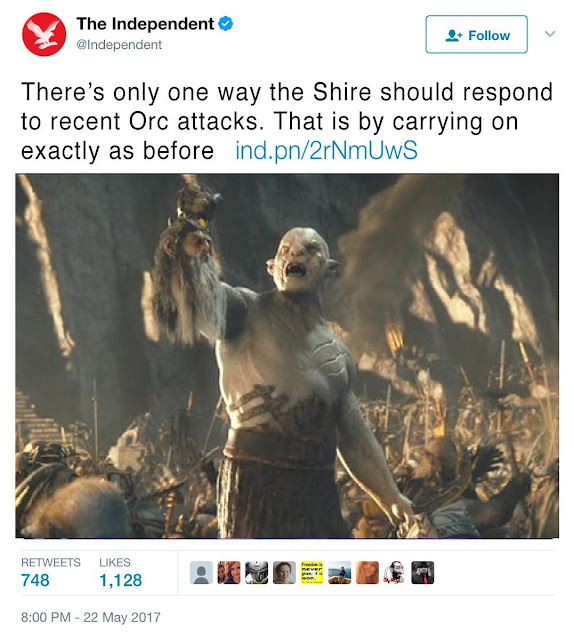Follow The Independent account
Screen dimensions: 574x640
[476, 35]
